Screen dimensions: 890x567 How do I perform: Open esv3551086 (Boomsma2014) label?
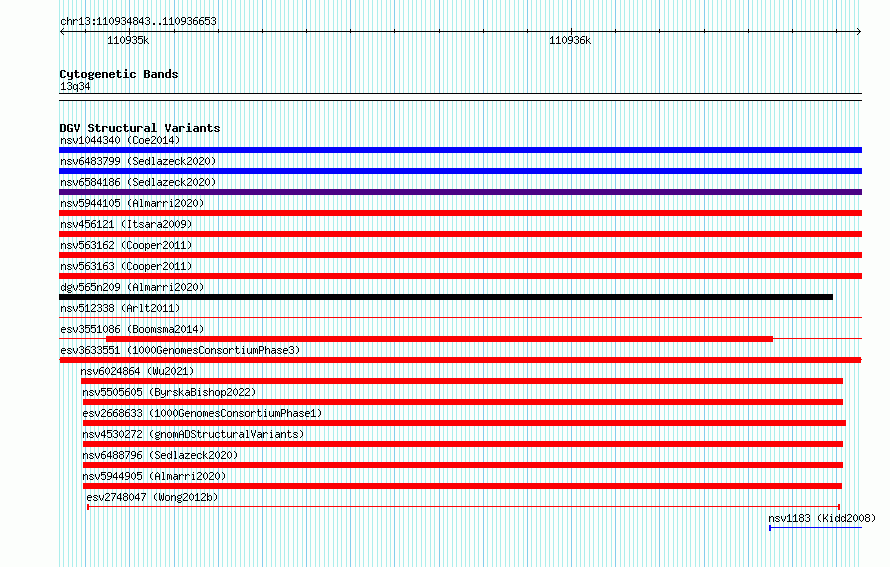coord(132,329)
